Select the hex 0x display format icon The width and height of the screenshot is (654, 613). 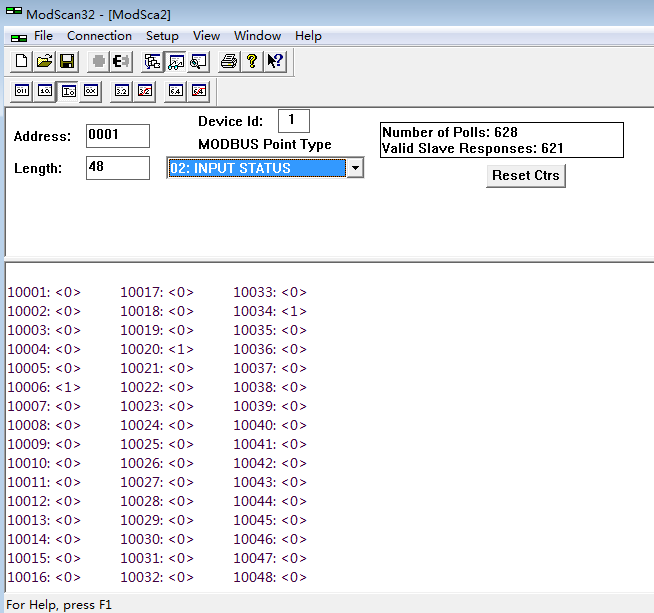pyautogui.click(x=91, y=90)
